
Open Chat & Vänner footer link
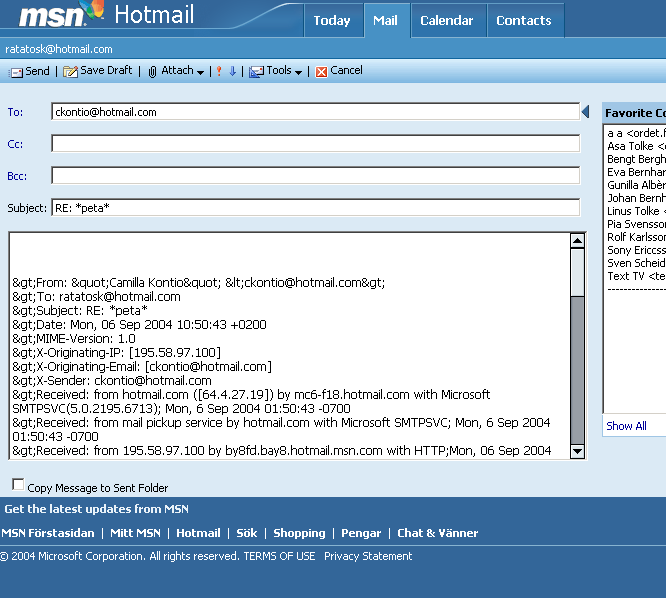437,533
